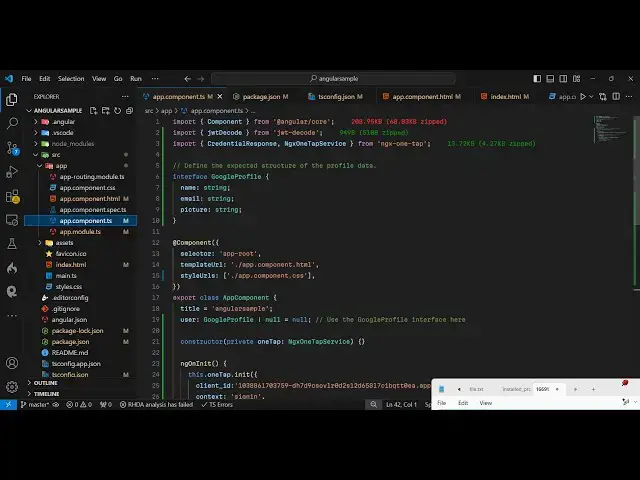Viewport: 640px width, 480px height.
Task: Go back with the navigation arrow
Action: point(187,79)
